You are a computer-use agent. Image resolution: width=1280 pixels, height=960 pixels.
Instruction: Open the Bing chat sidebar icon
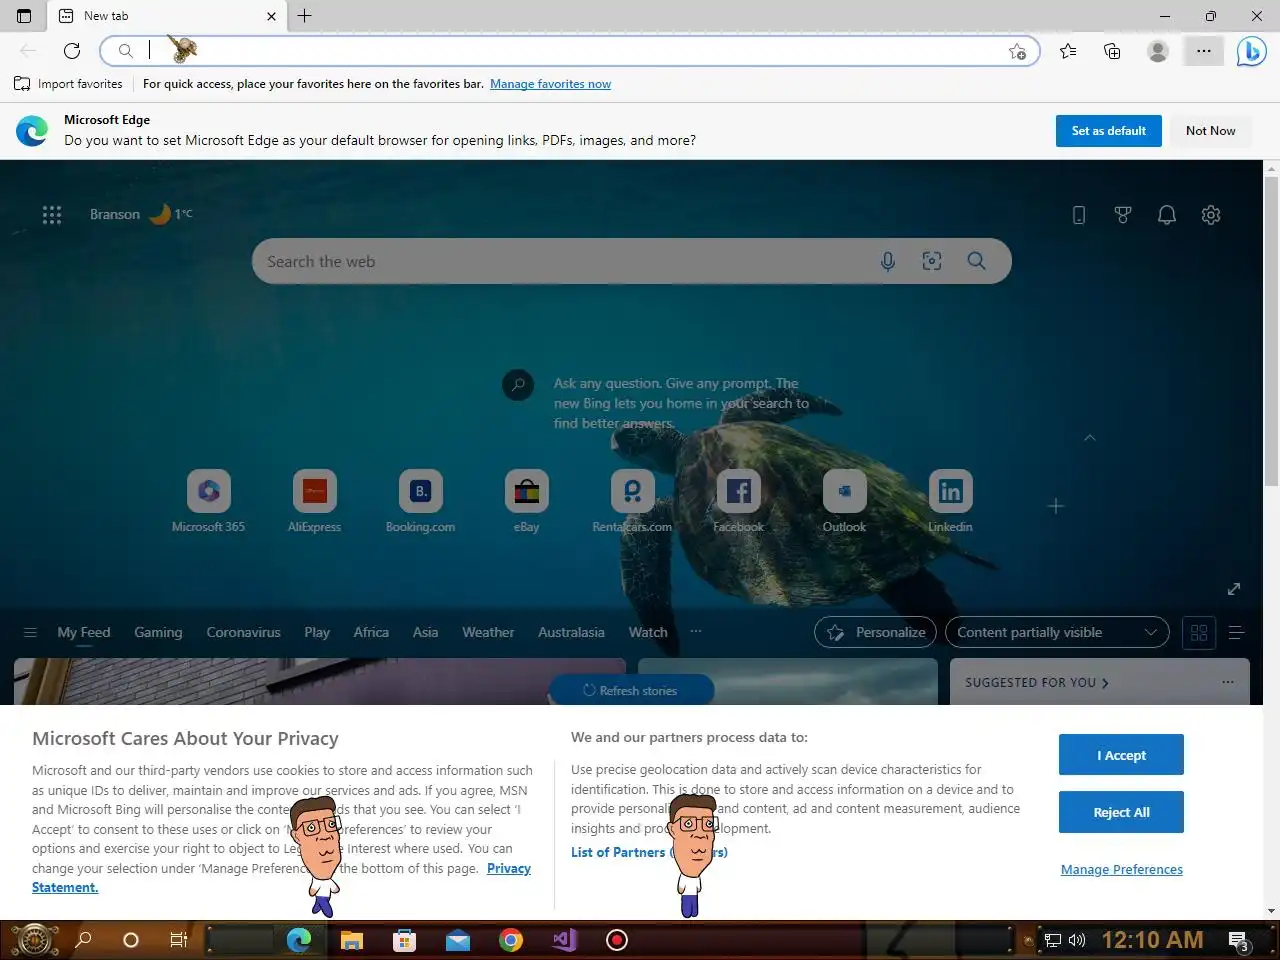1251,51
